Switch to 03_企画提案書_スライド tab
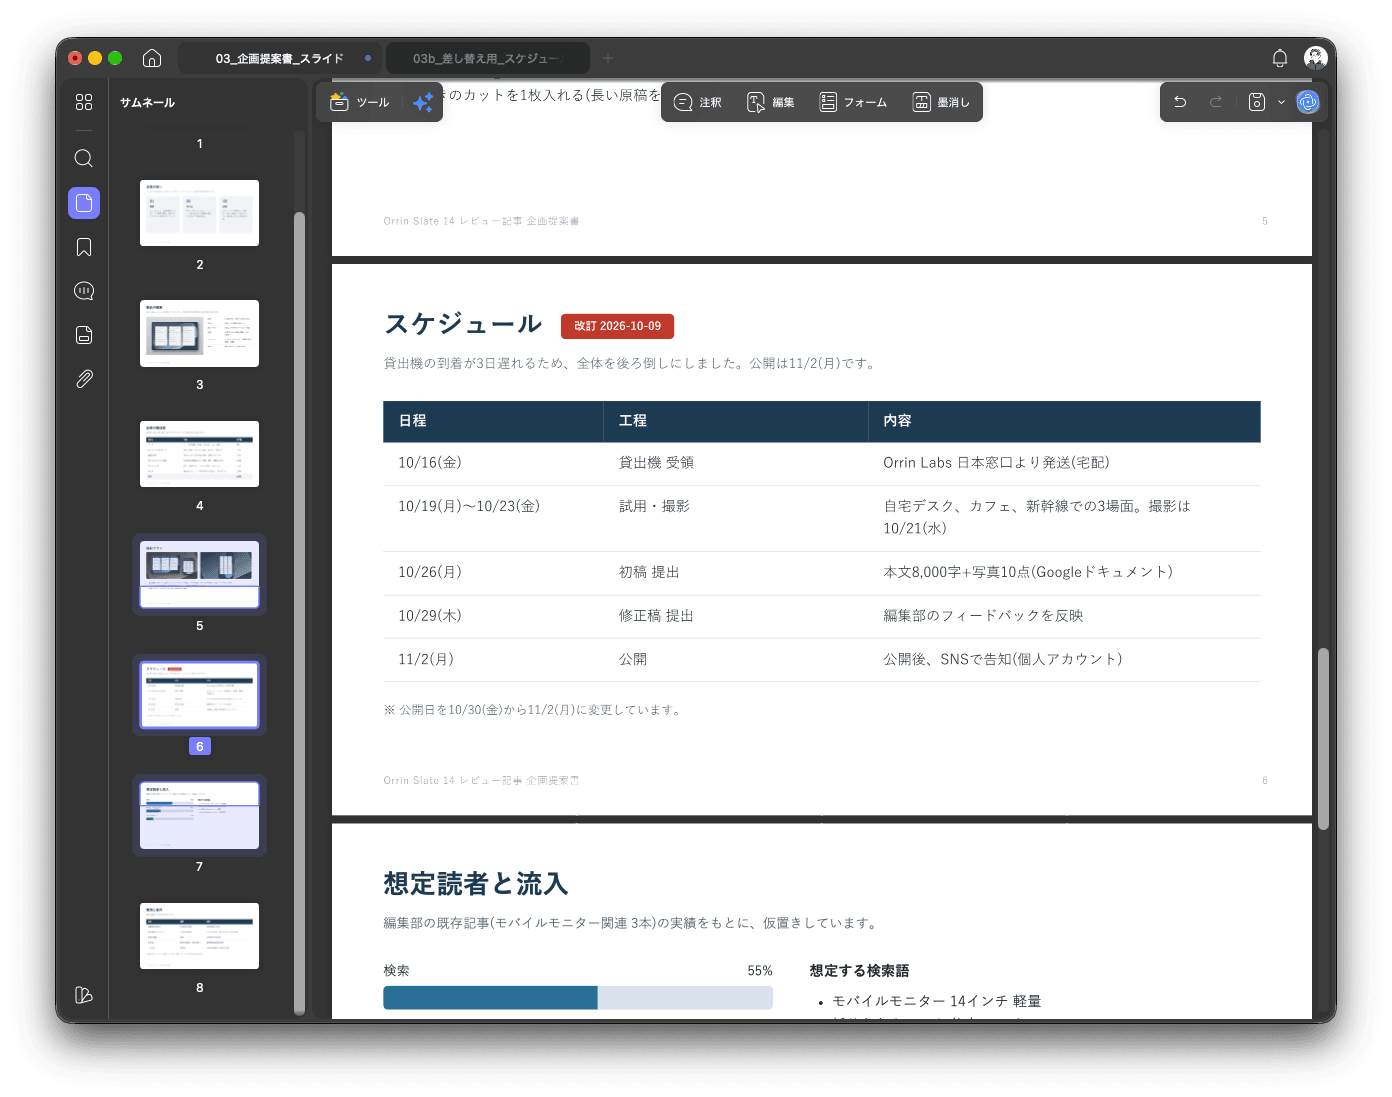The height and width of the screenshot is (1097, 1392). (x=280, y=58)
